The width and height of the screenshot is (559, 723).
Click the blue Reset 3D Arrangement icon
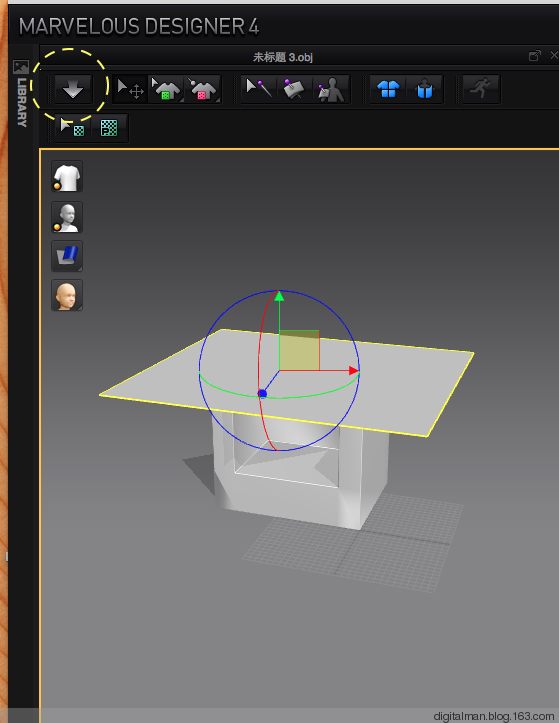tap(425, 89)
